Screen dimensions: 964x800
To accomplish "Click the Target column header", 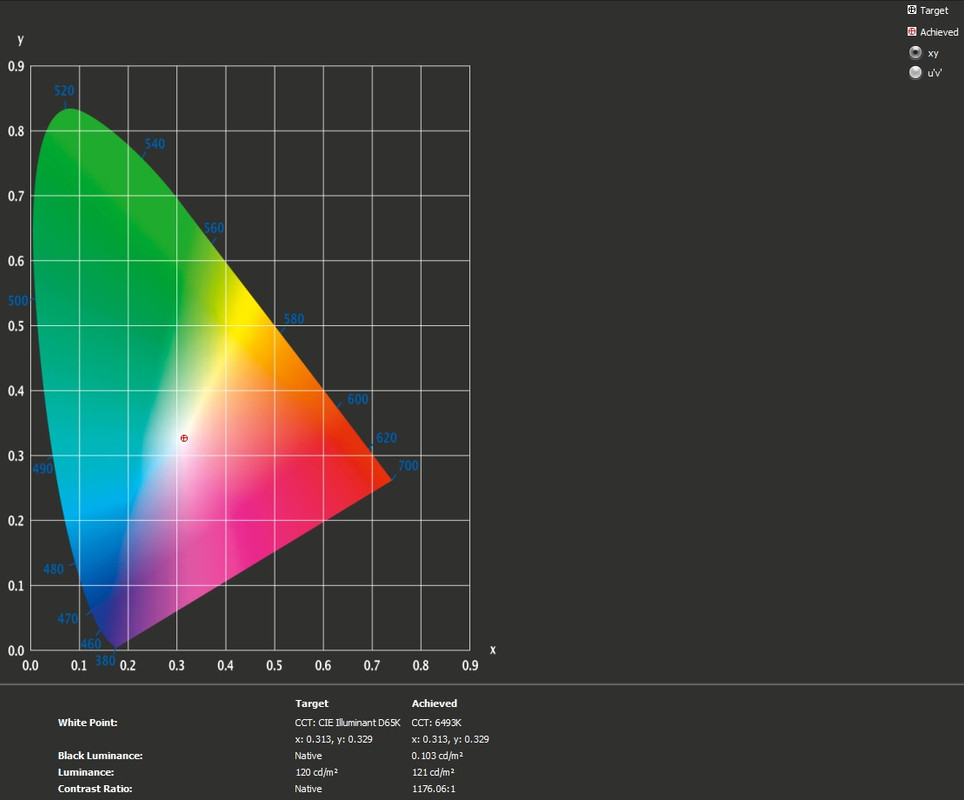I will point(312,703).
